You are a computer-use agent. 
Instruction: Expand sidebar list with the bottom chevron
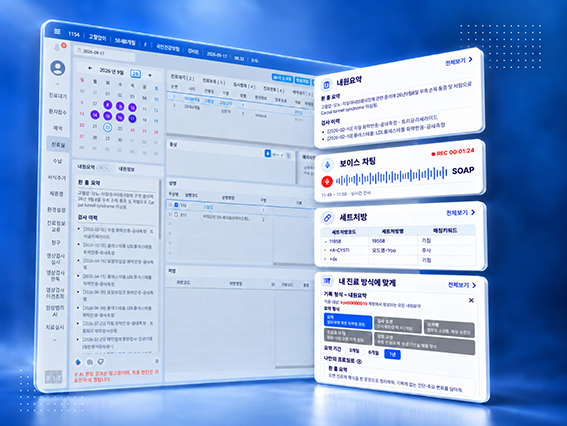coord(55,340)
